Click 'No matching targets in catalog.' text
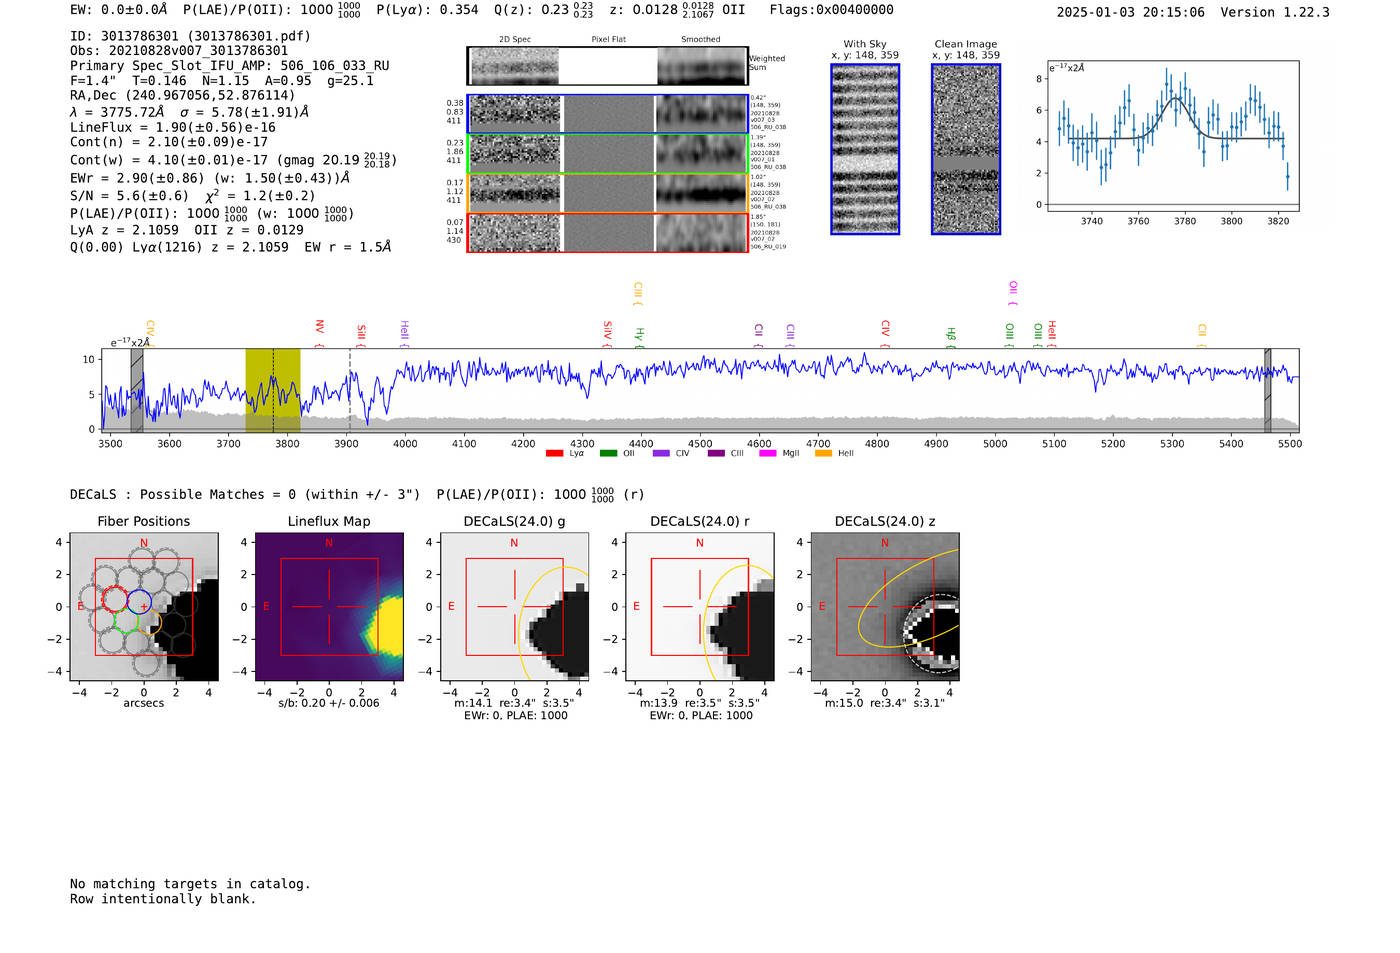The height and width of the screenshot is (953, 1400). [x=190, y=884]
